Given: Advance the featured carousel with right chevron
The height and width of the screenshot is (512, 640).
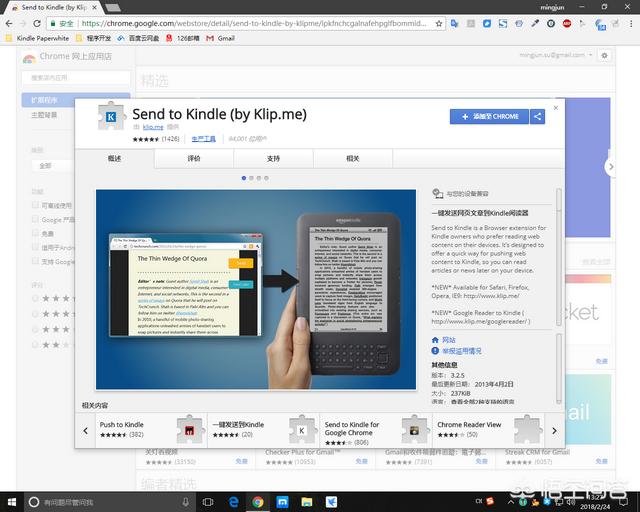Looking at the screenshot, I should click(611, 167).
